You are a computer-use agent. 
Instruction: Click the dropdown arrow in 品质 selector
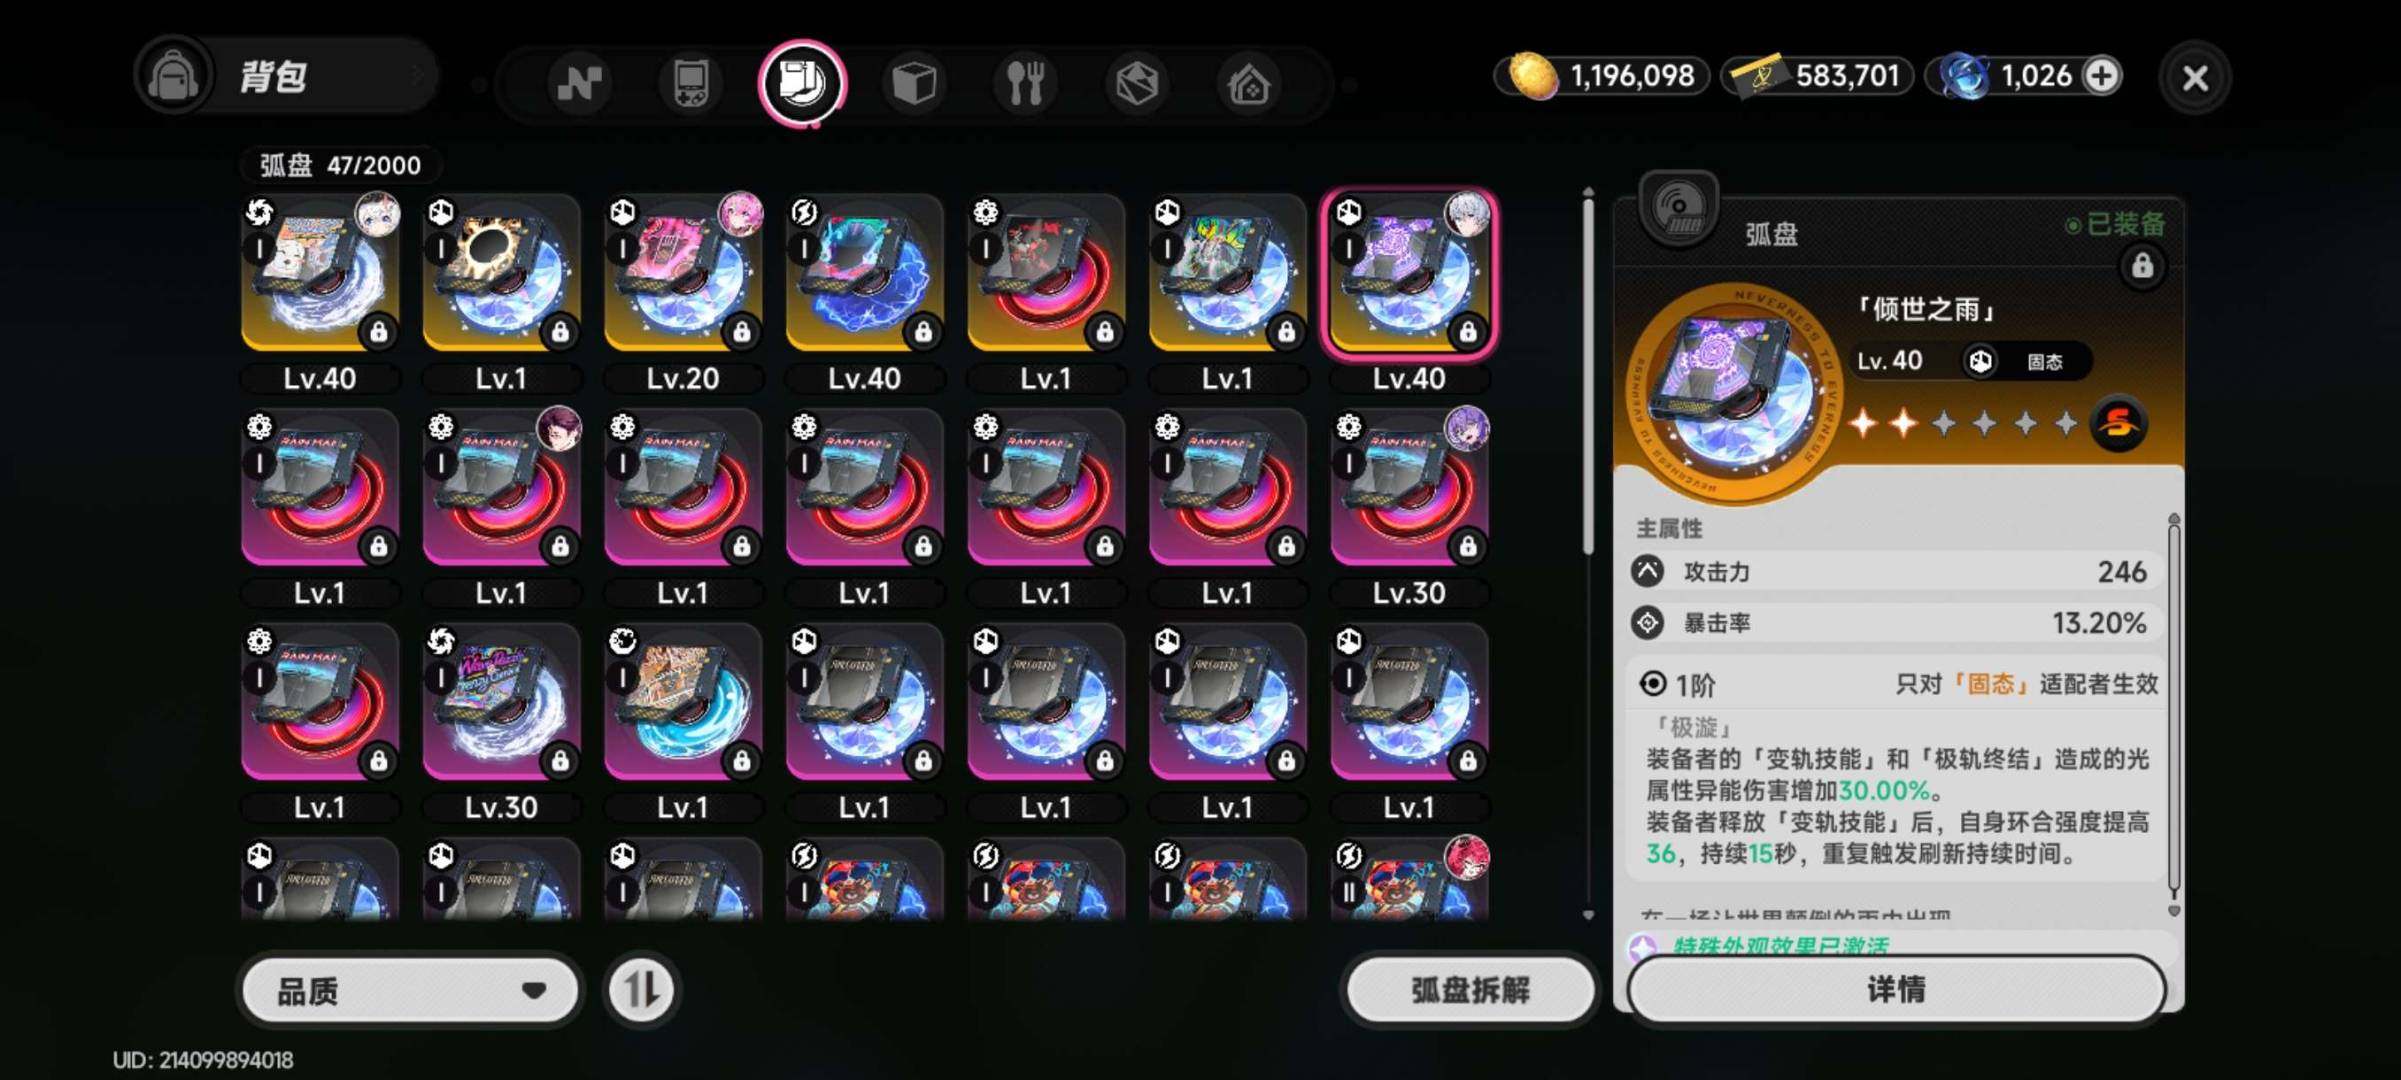pyautogui.click(x=534, y=991)
